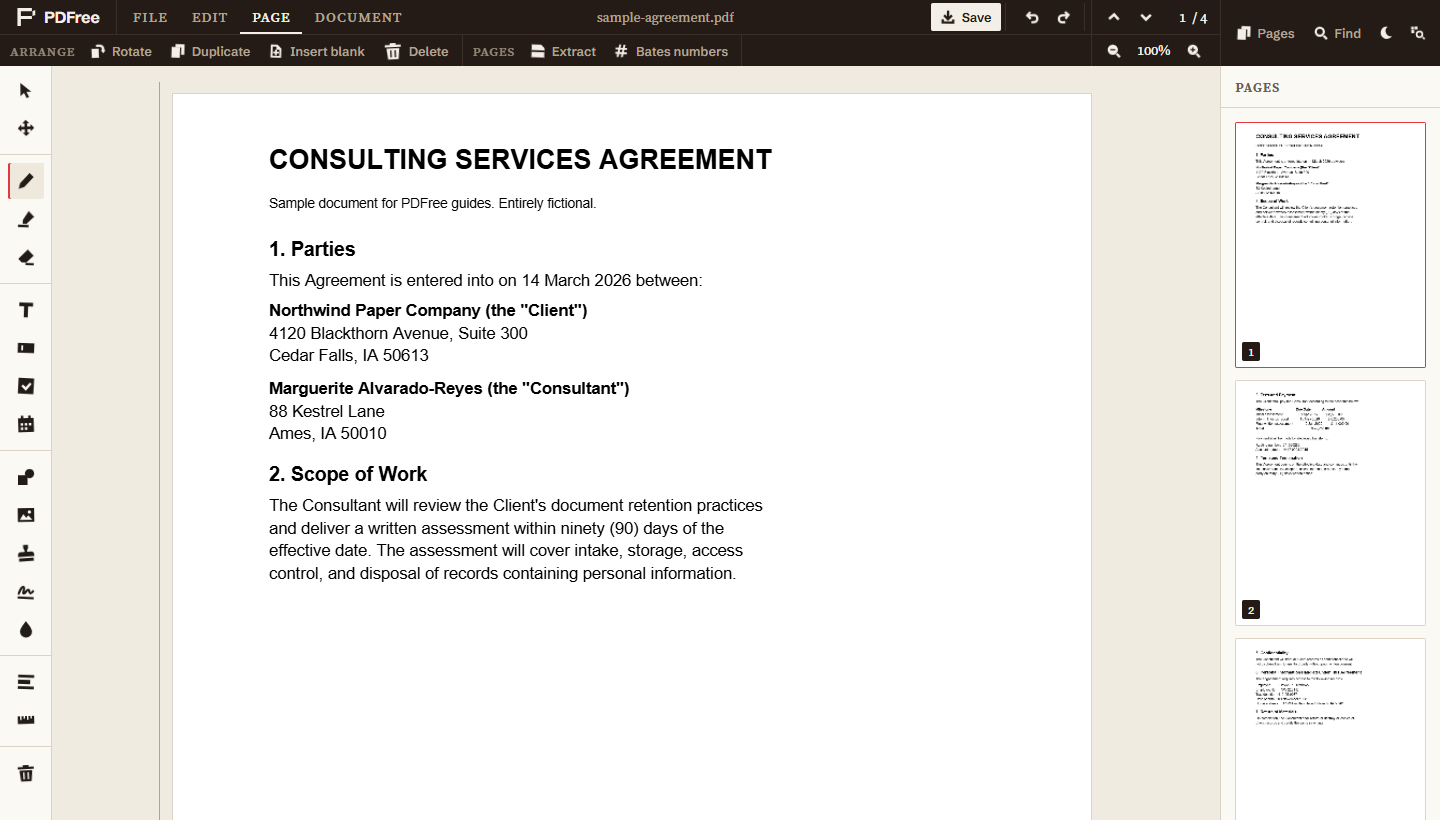Zoom out of the document
Viewport: 1440px width, 820px height.
1114,51
